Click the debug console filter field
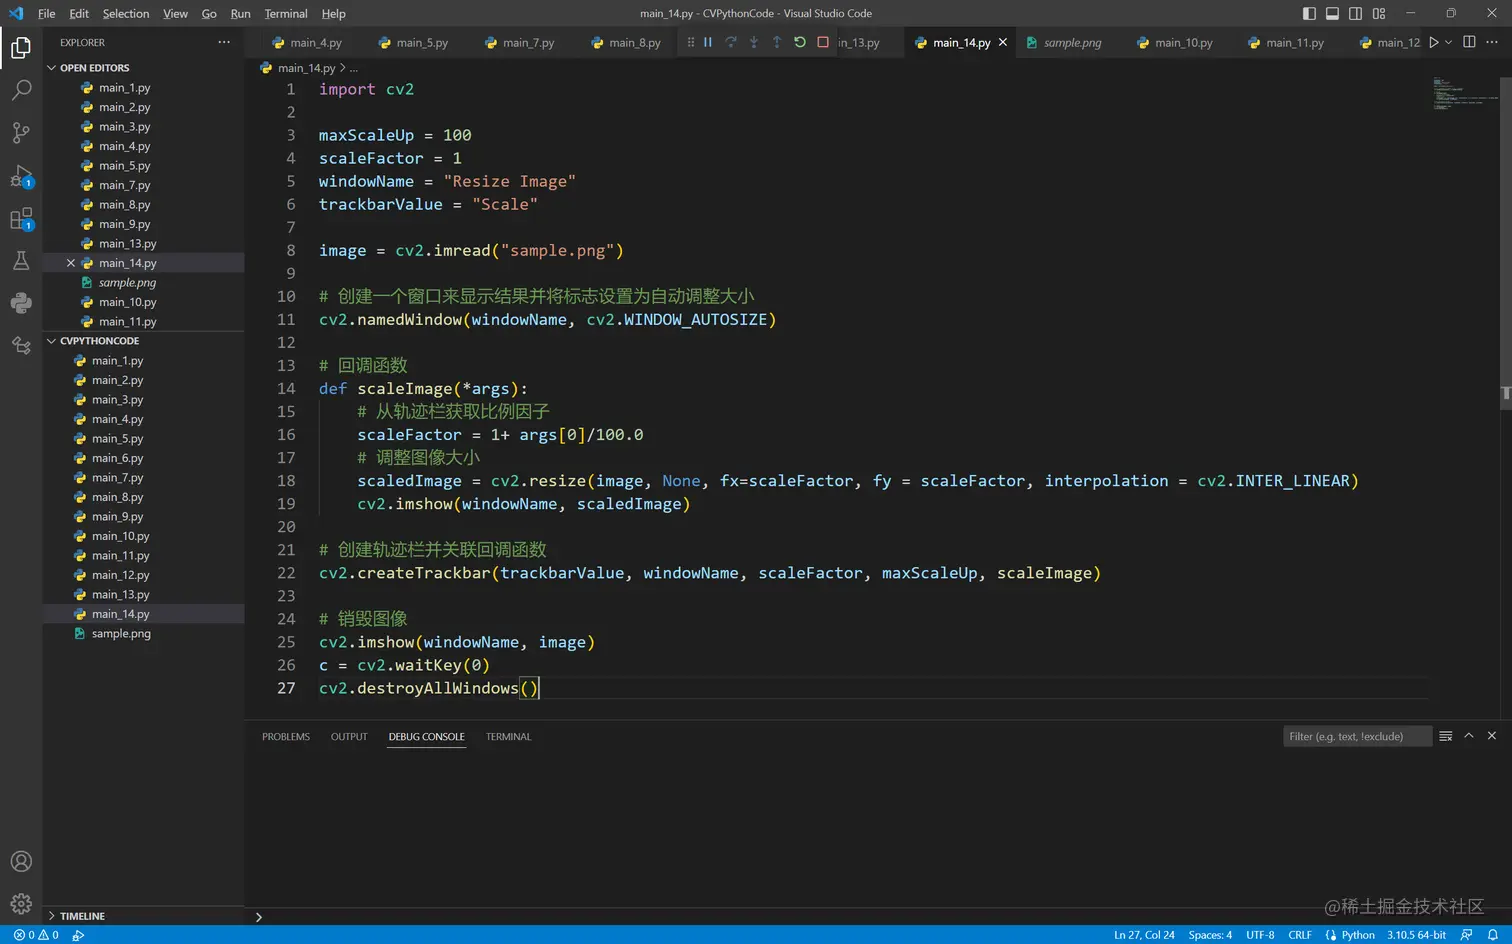The image size is (1512, 944). click(x=1356, y=737)
